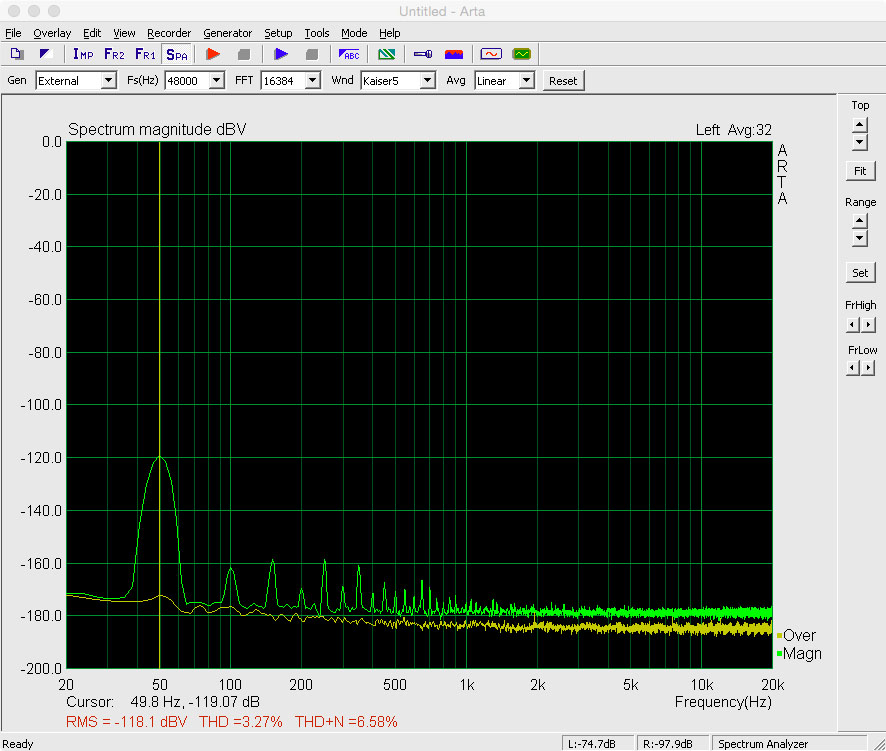Click the 'THD+N =6.58%' readout
Image resolution: width=886 pixels, height=751 pixels.
346,722
